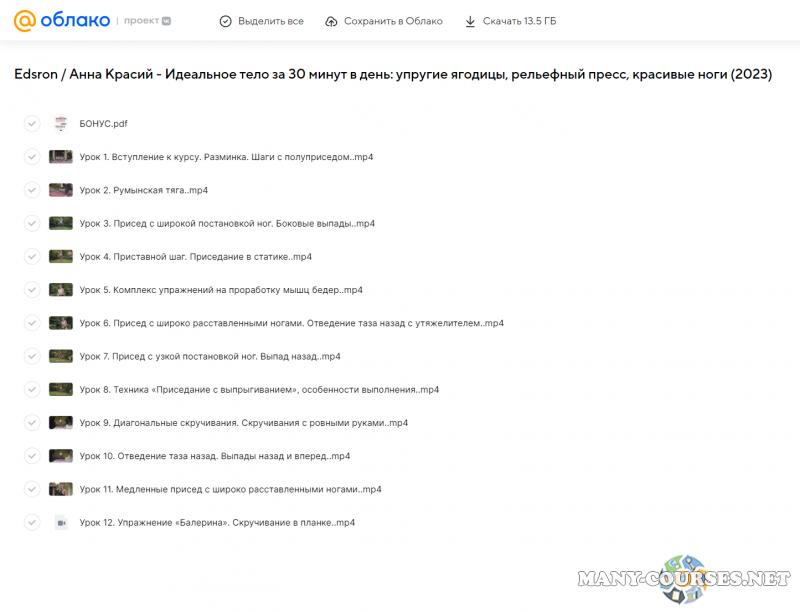Click the БОНУС.pdf file icon
The height and width of the screenshot is (612, 800).
point(61,124)
